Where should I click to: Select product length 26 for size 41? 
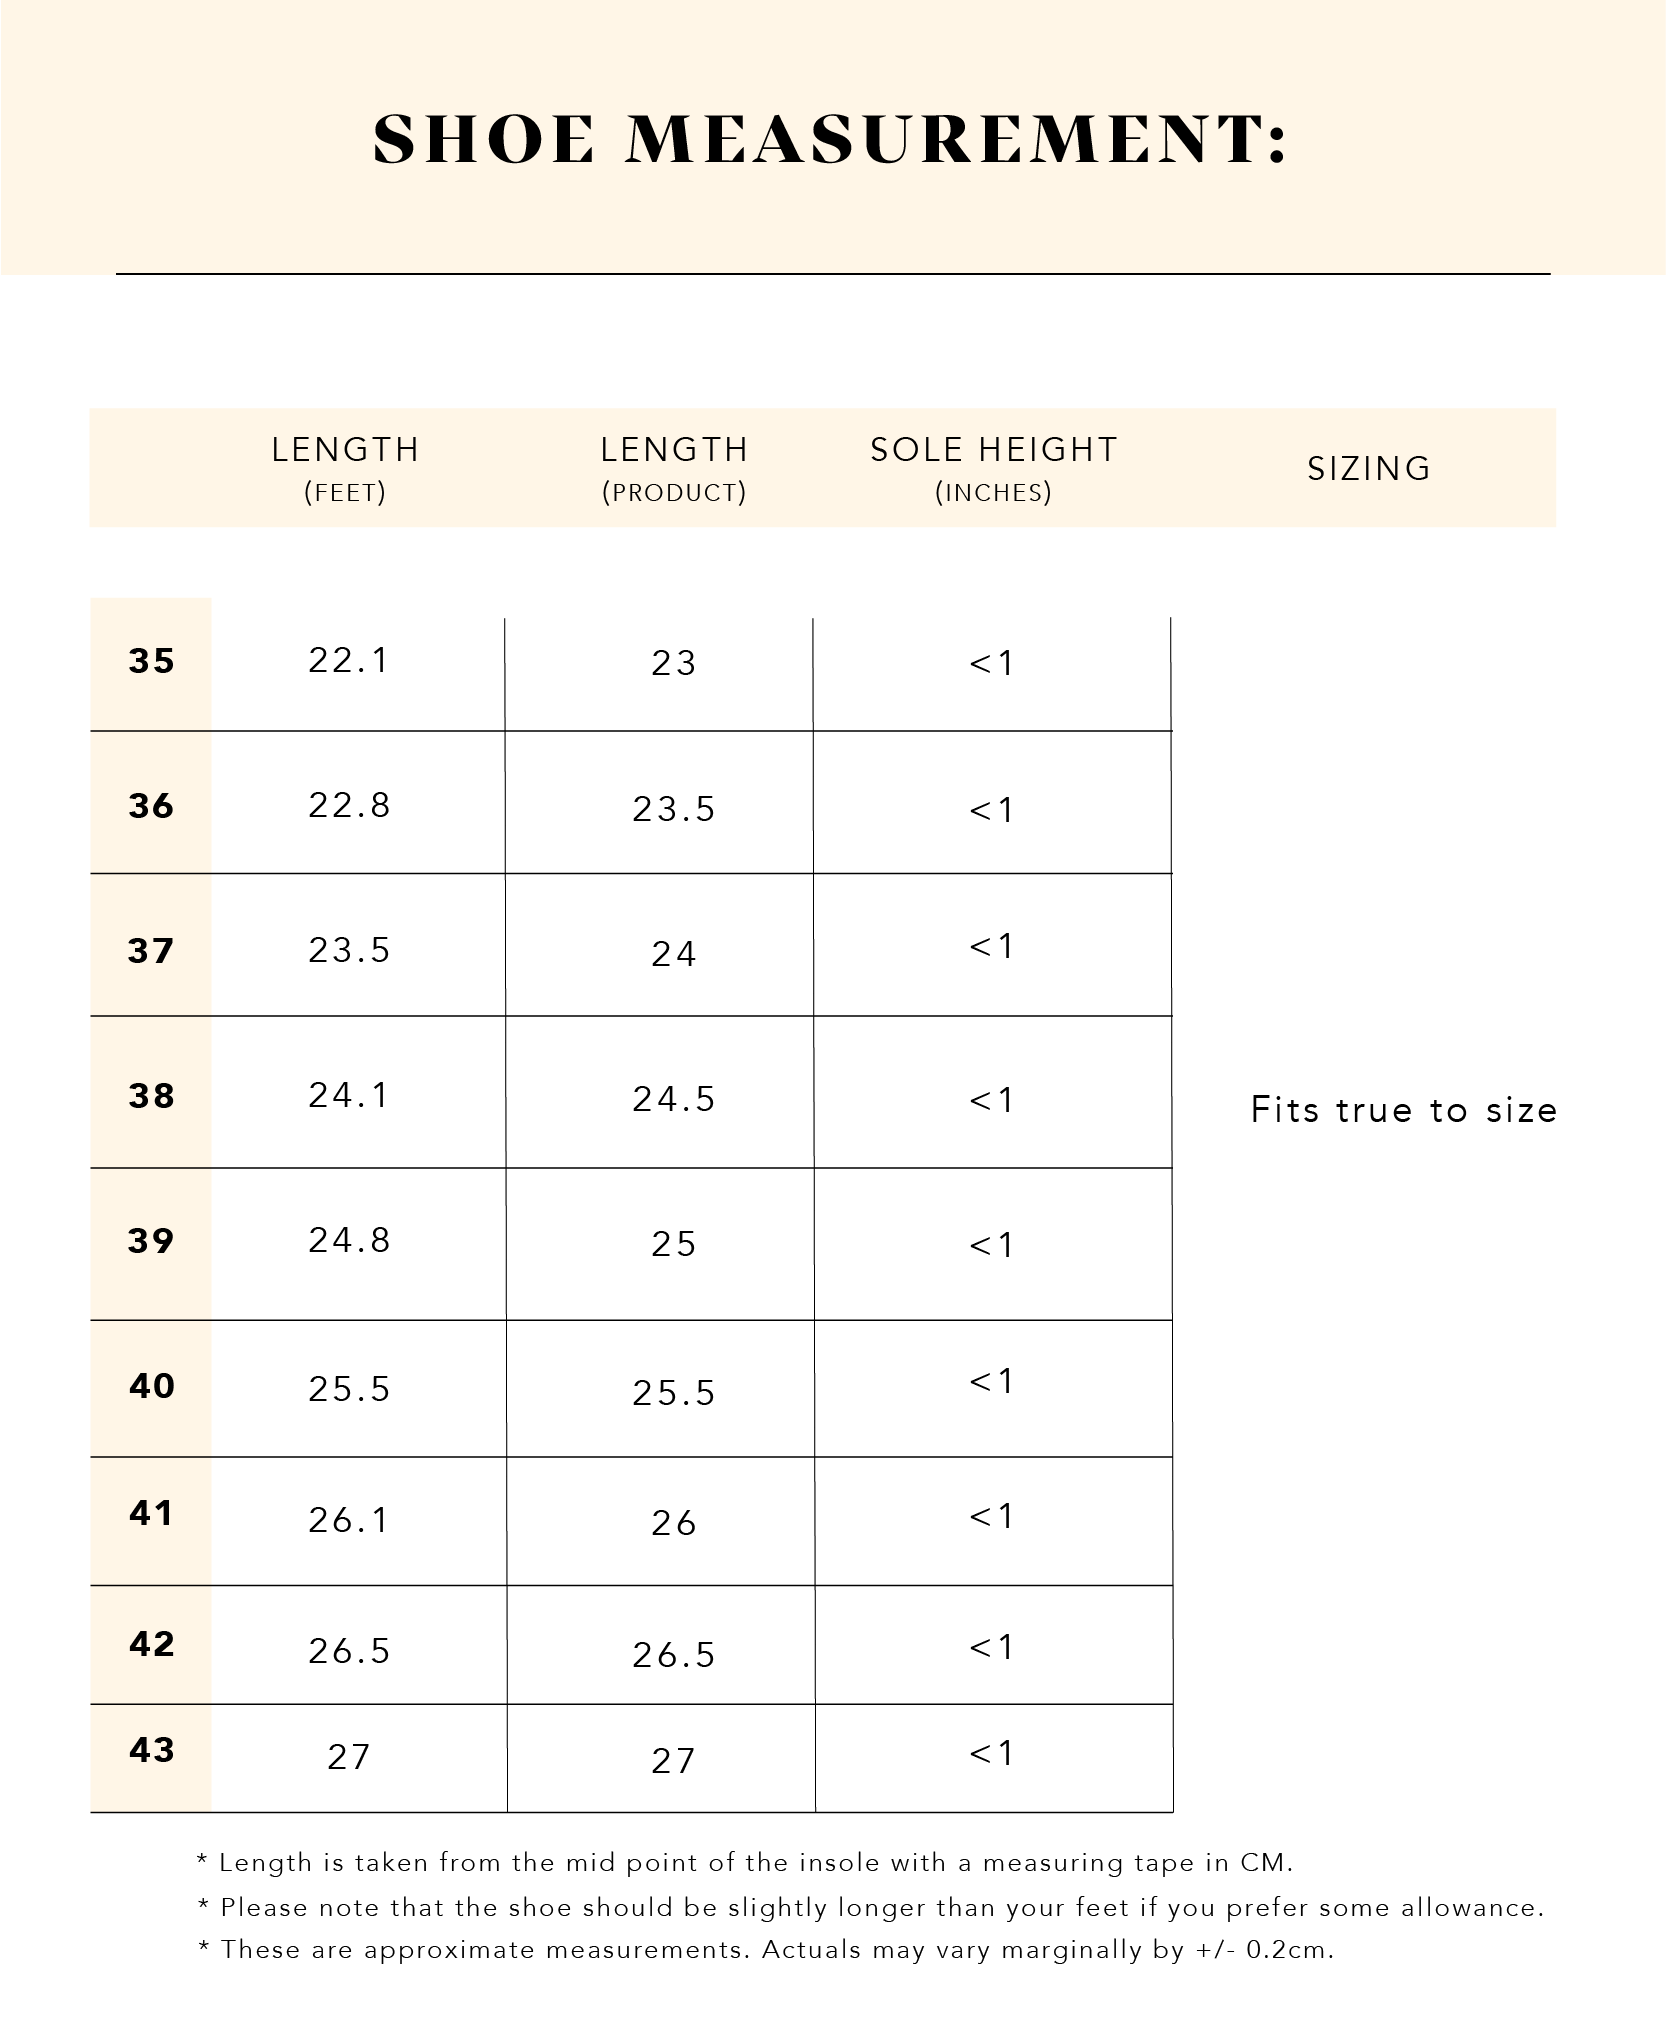tap(673, 1523)
